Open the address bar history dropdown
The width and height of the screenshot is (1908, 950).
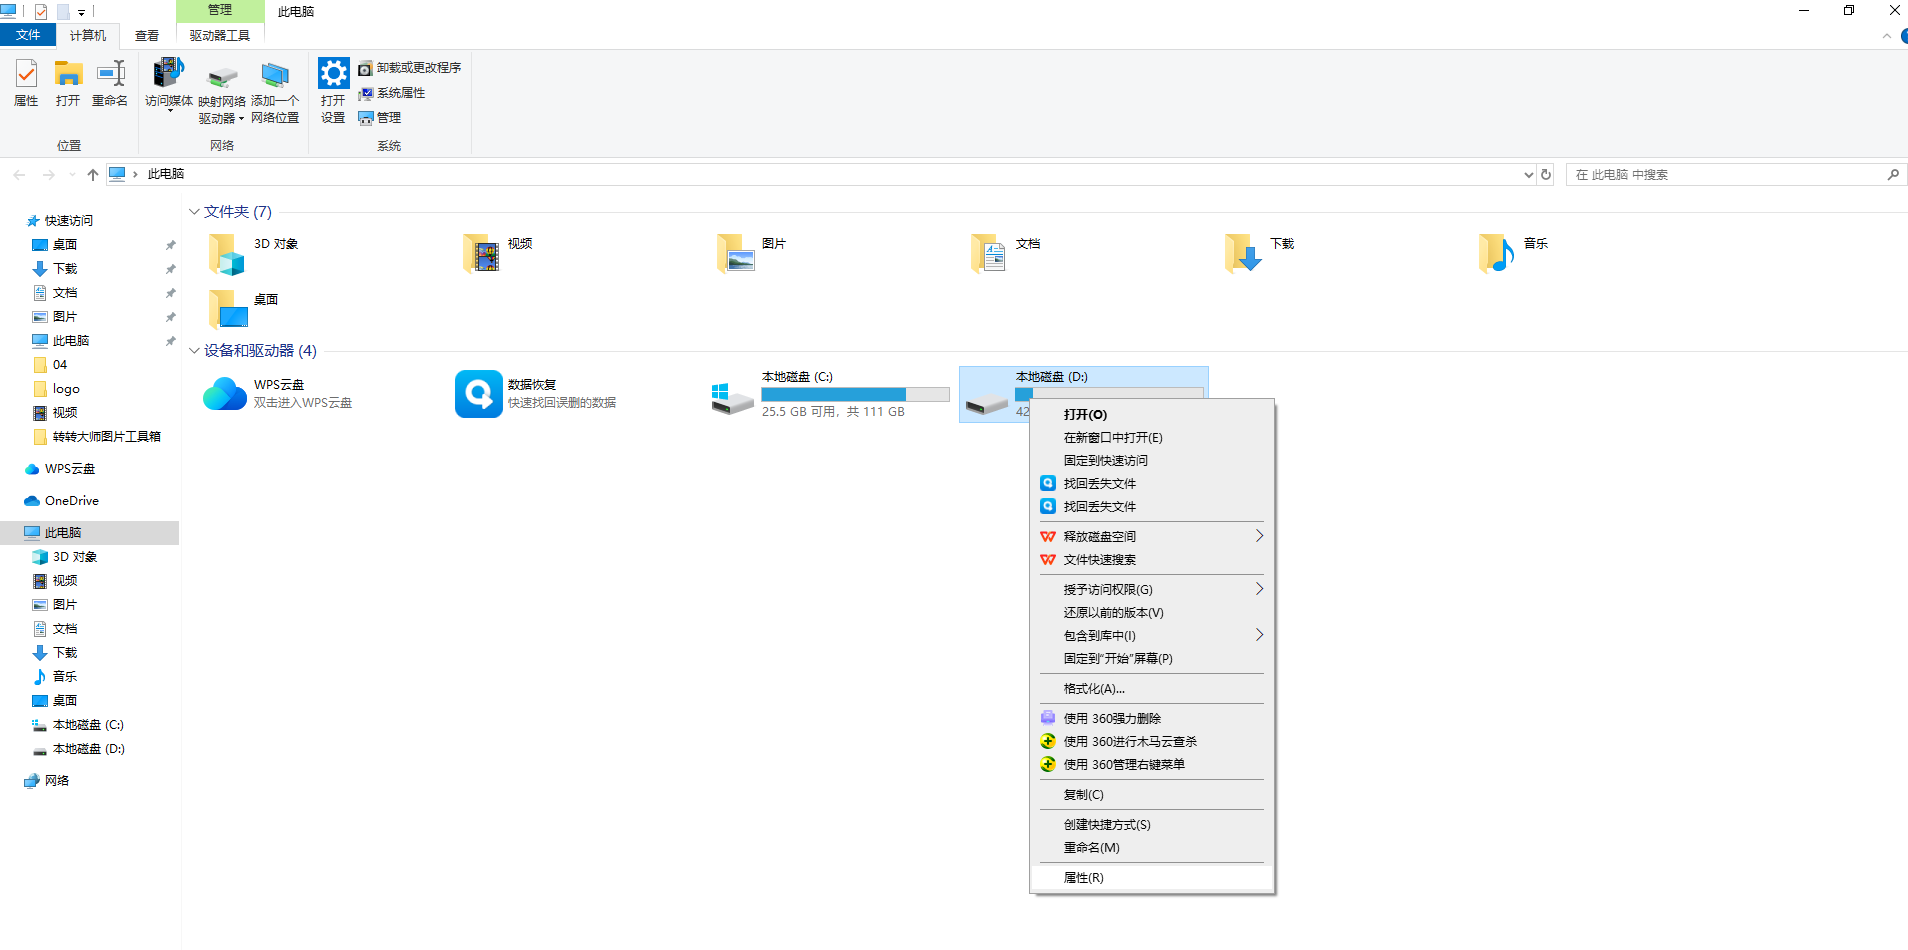coord(1528,175)
